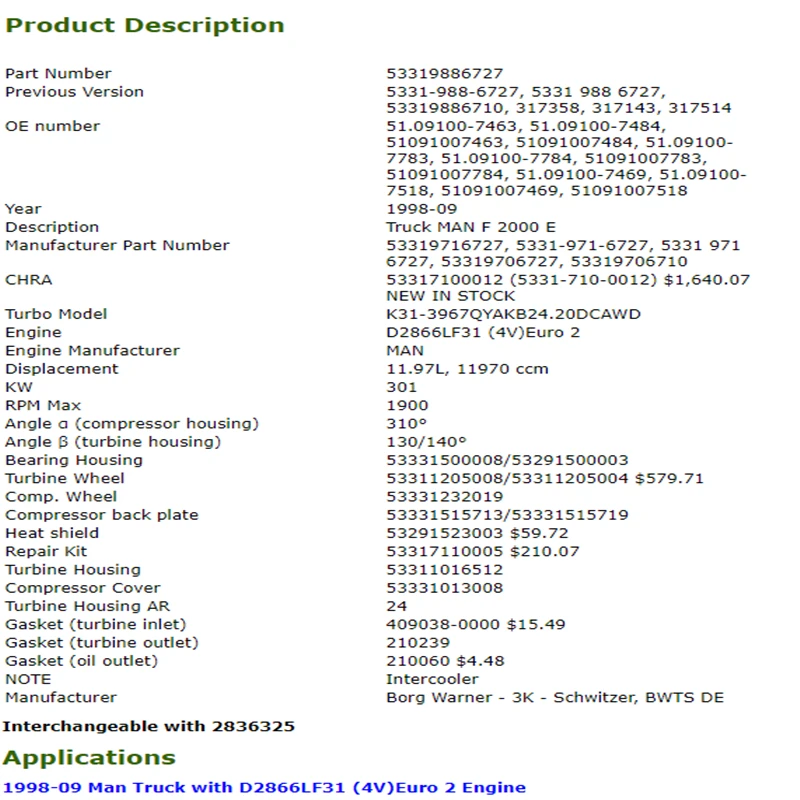Click compressor housing angle 310°

point(406,423)
